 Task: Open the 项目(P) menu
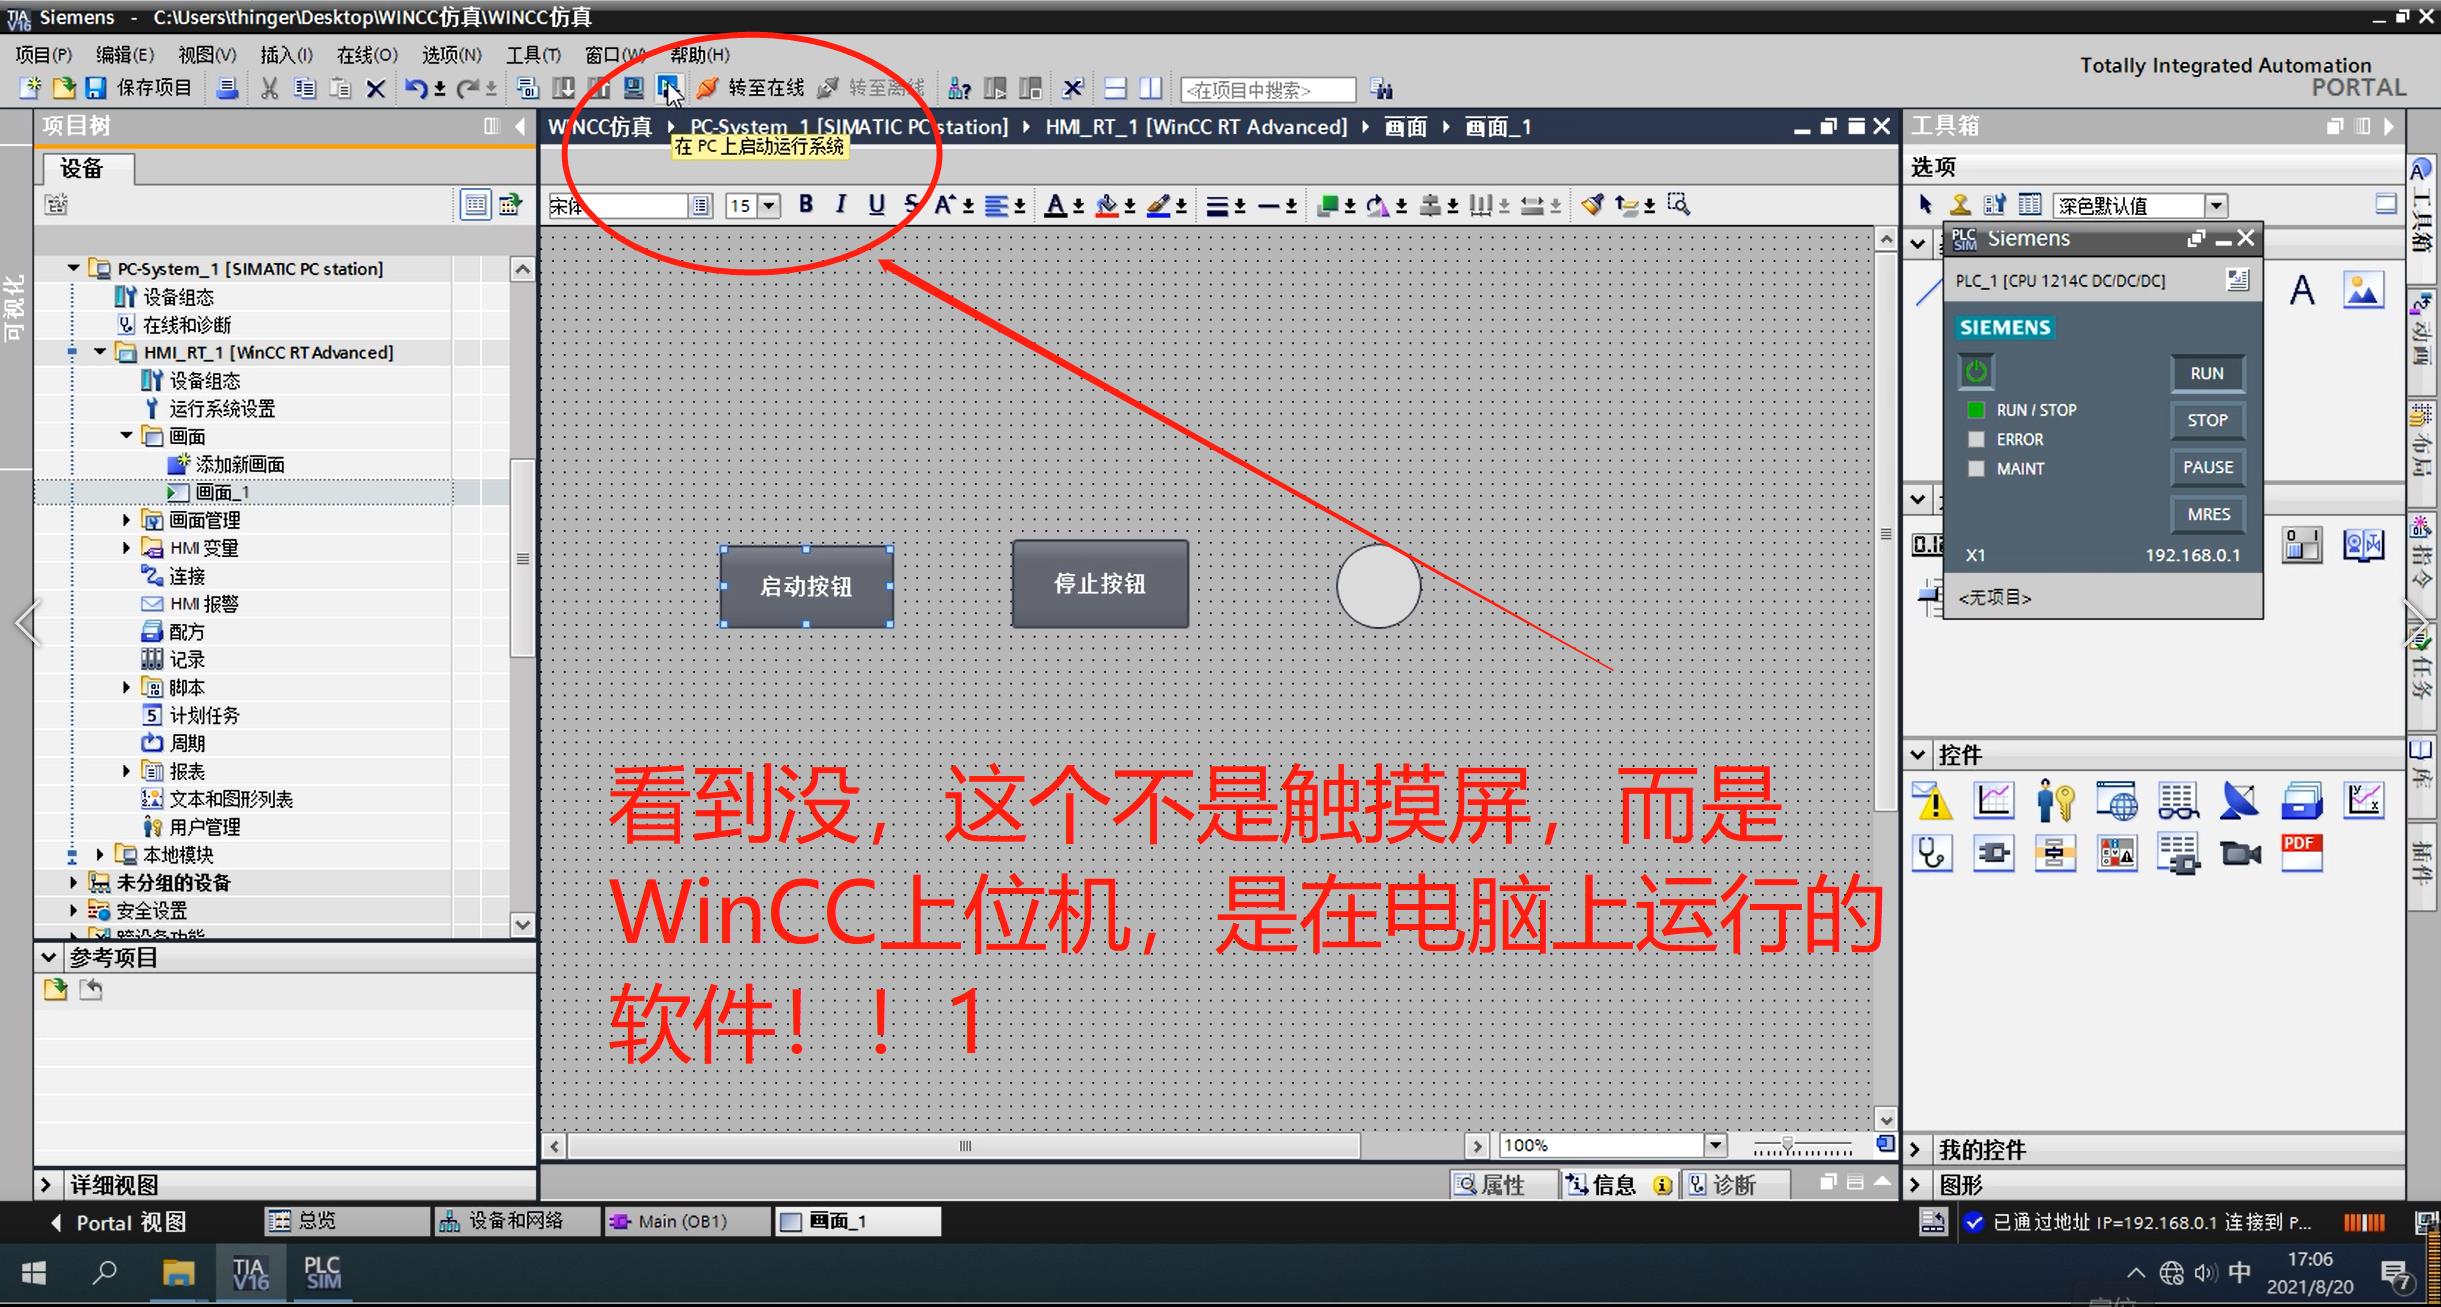44,55
